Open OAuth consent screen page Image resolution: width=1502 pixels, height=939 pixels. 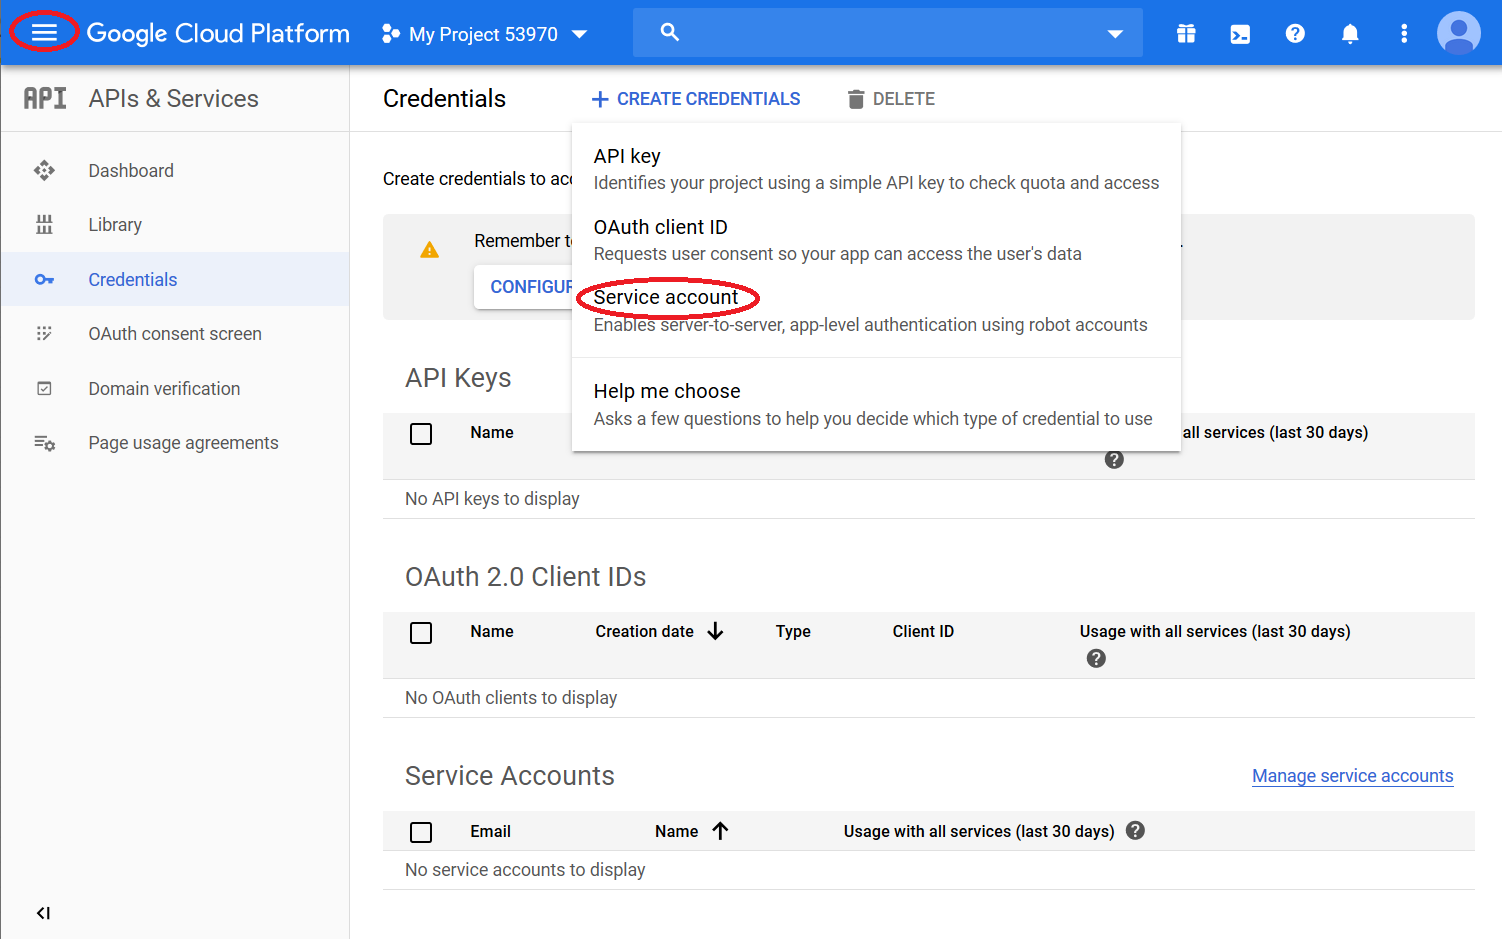click(175, 334)
